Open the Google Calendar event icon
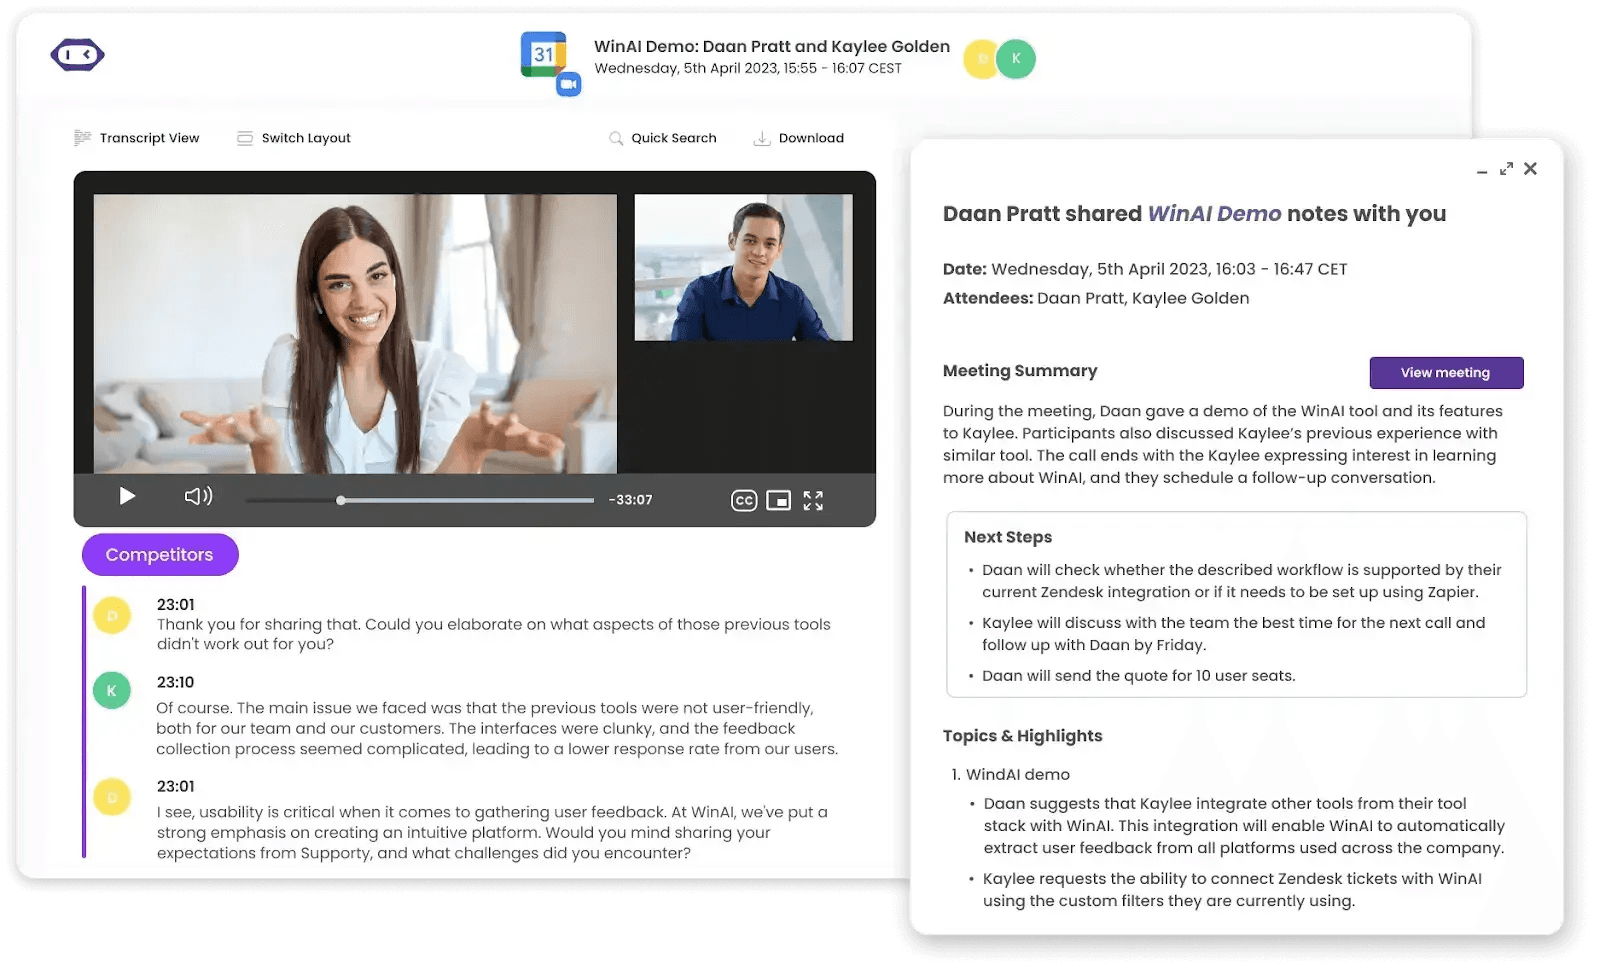 (x=543, y=54)
